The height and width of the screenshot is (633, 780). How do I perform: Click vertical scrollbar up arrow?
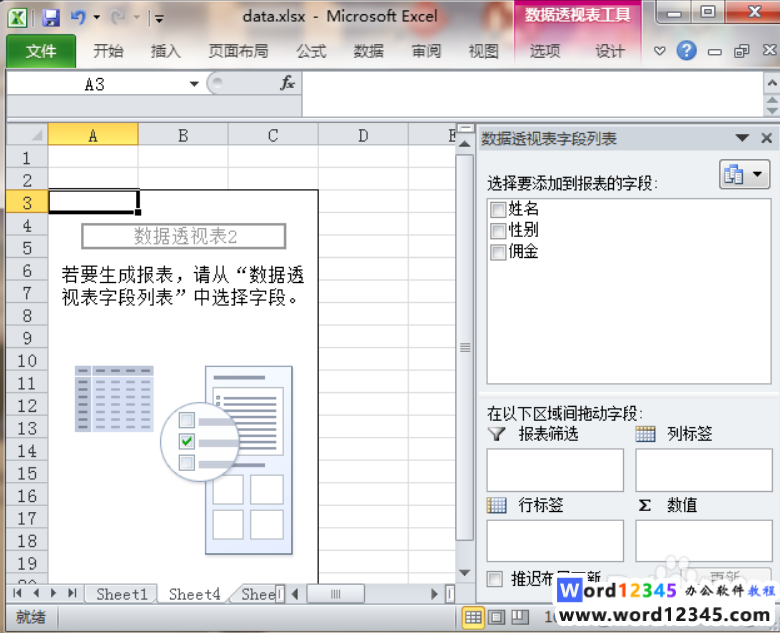465,144
